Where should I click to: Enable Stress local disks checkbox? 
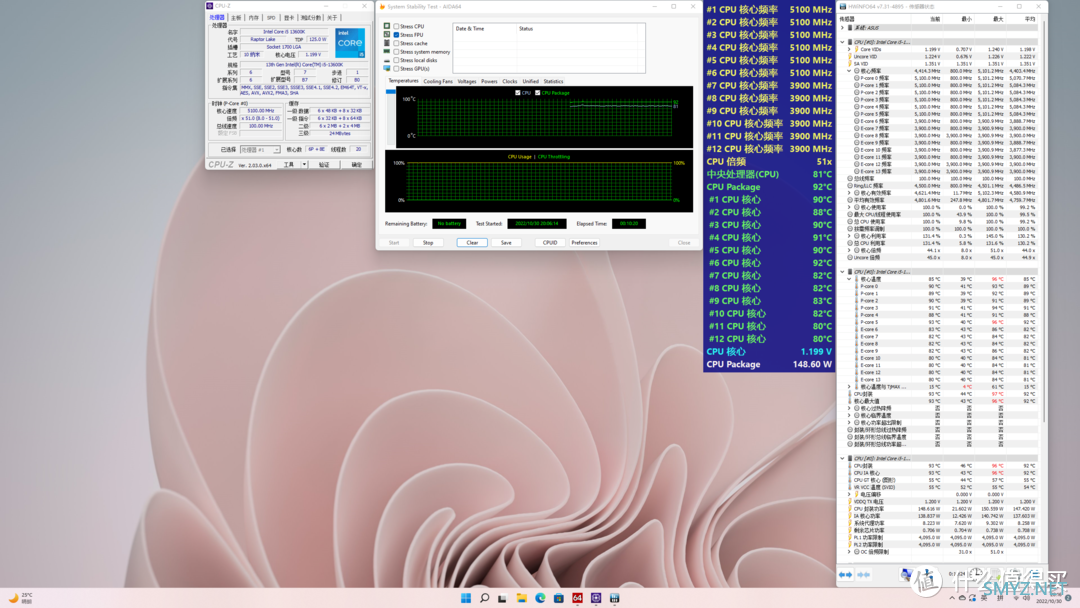tap(396, 60)
